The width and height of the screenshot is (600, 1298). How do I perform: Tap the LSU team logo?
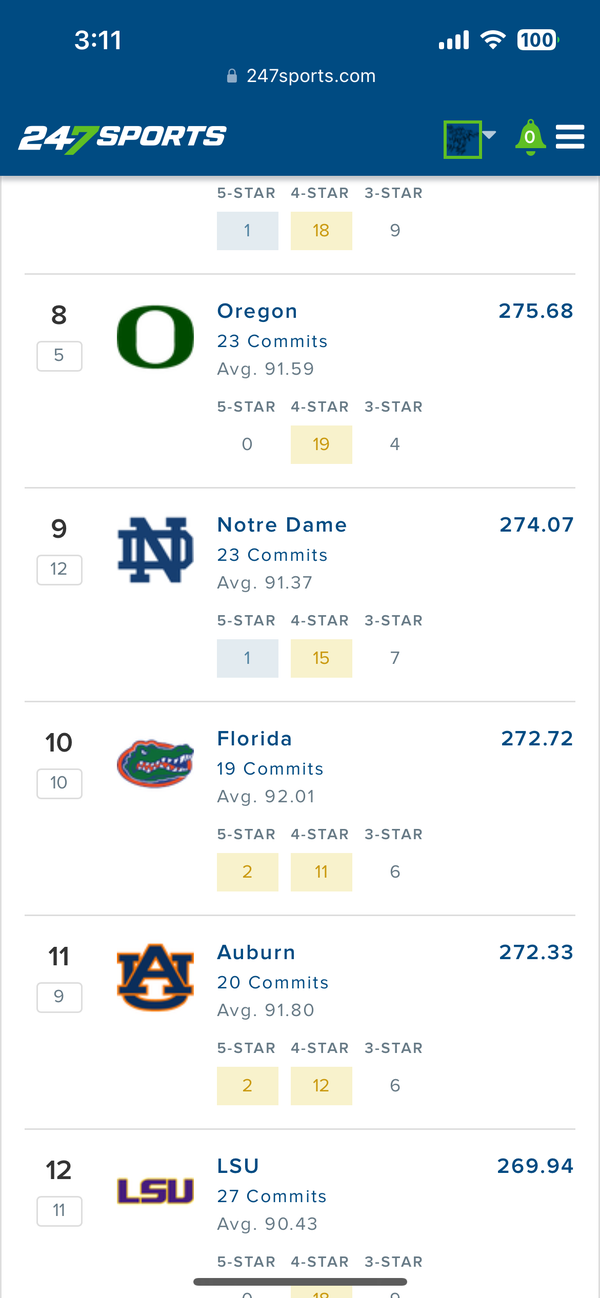coord(155,1190)
